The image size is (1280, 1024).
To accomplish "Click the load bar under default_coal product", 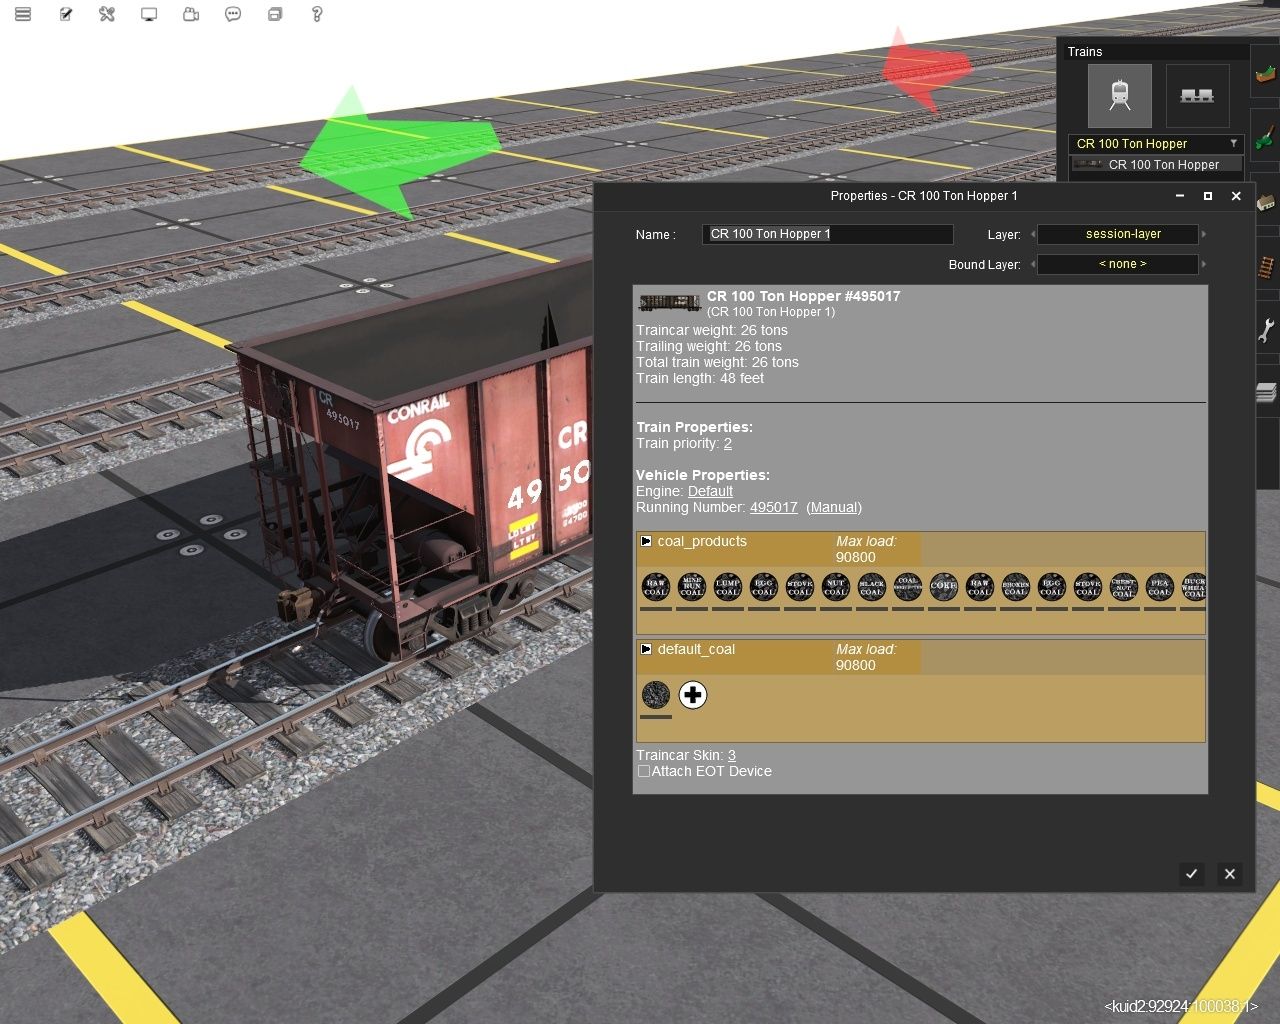I will pyautogui.click(x=656, y=716).
